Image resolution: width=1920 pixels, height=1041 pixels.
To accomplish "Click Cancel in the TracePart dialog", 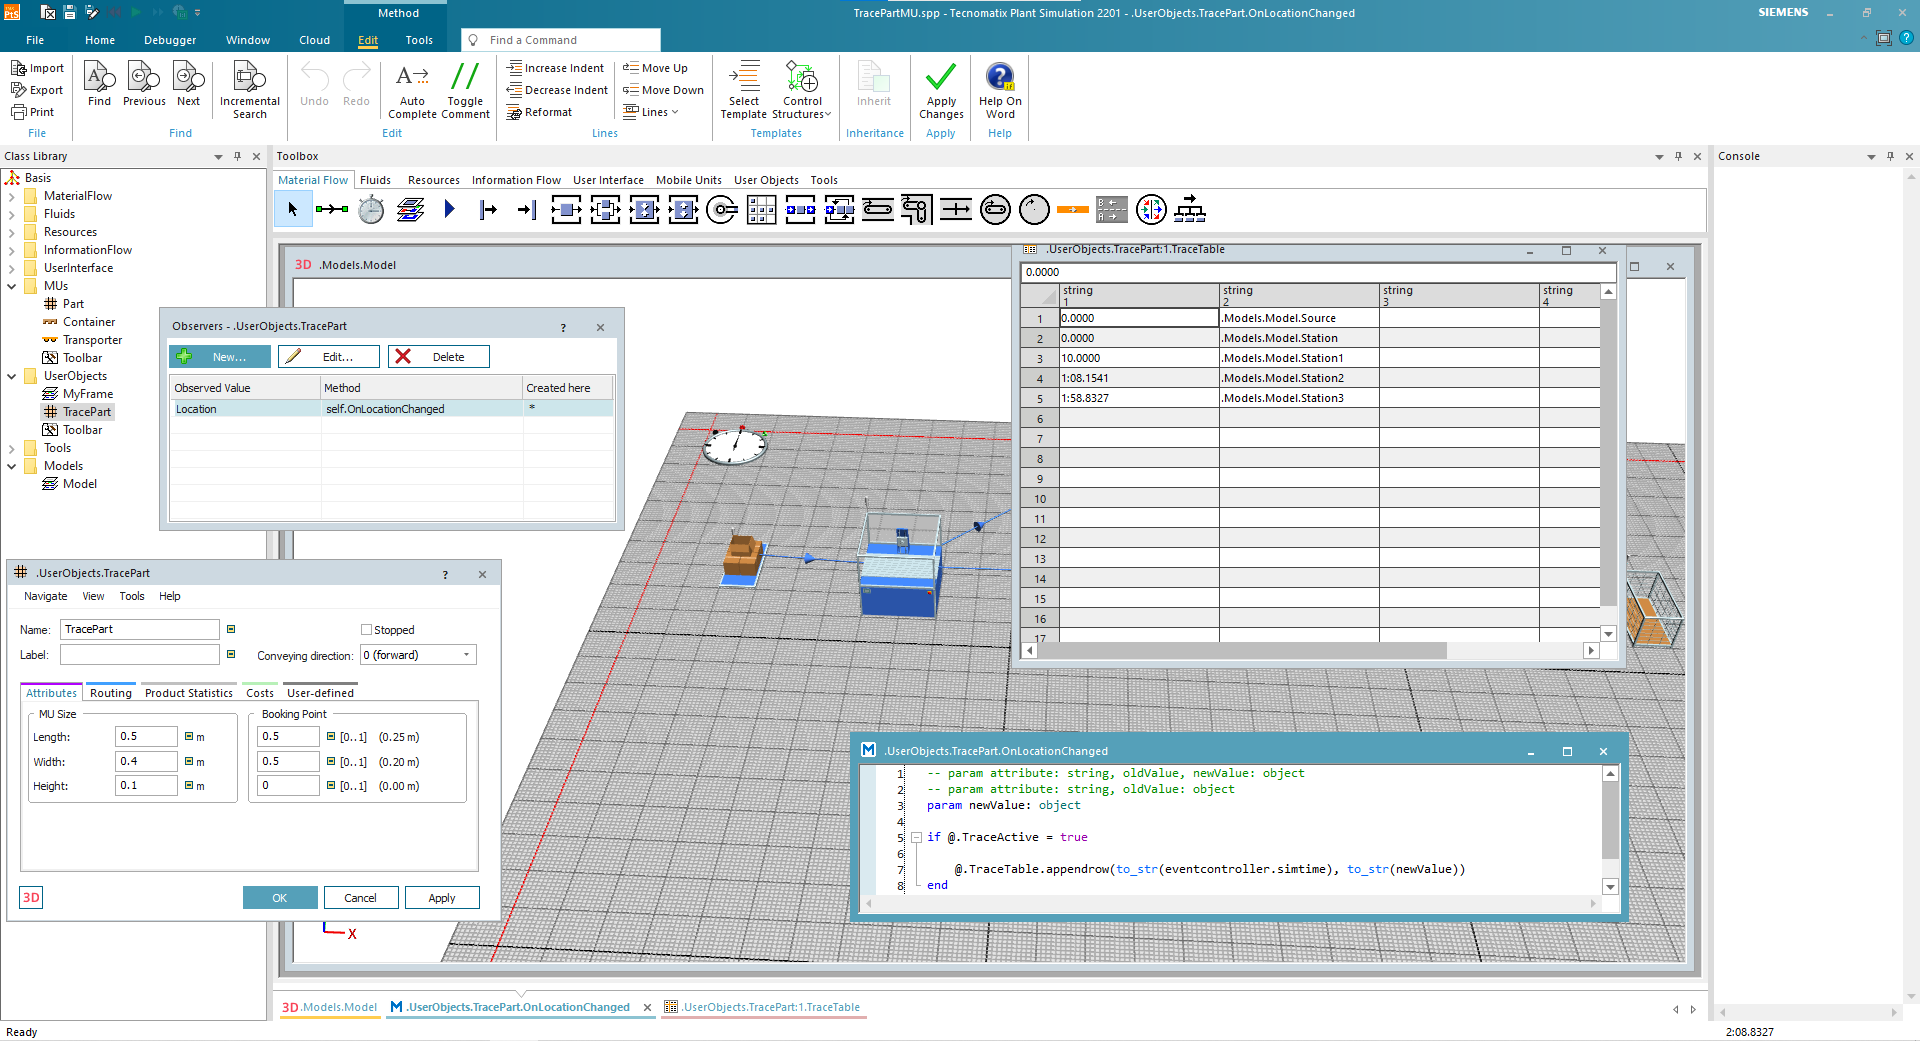I will coord(361,898).
